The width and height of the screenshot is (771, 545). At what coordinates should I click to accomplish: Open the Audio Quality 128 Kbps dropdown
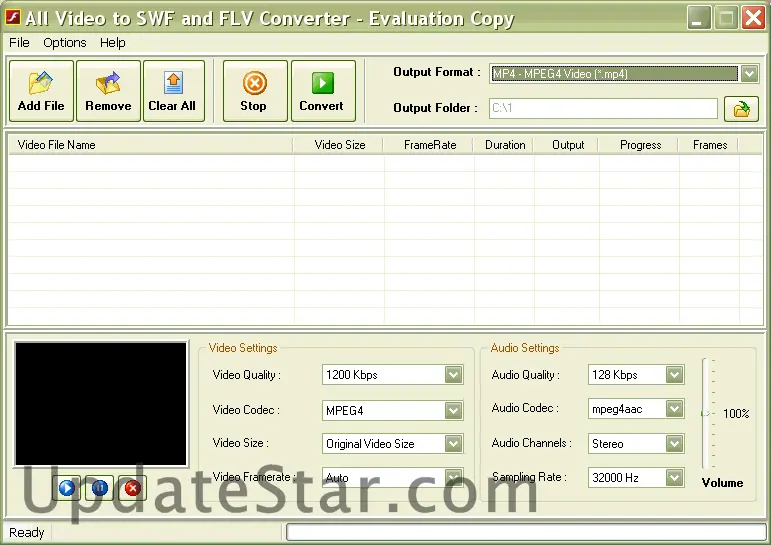tap(675, 375)
